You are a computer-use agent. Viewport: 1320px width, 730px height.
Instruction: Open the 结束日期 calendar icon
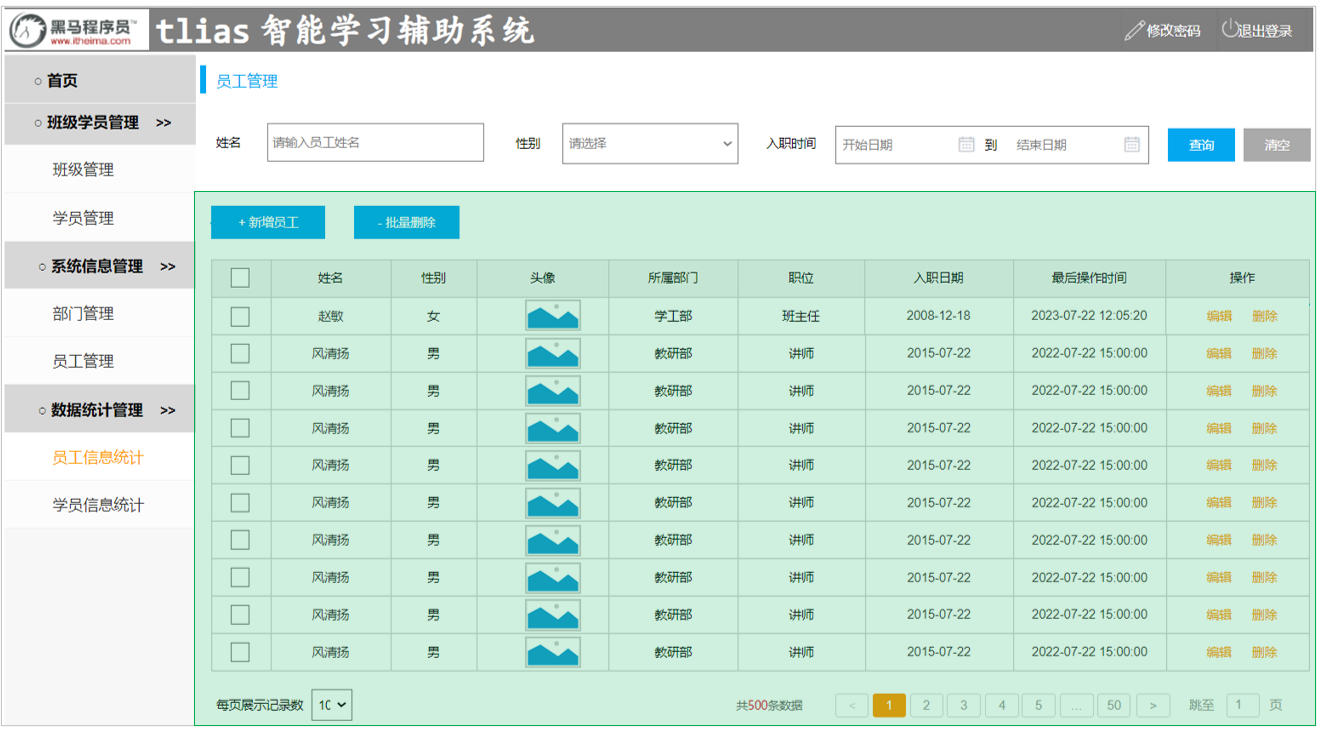coord(1131,144)
